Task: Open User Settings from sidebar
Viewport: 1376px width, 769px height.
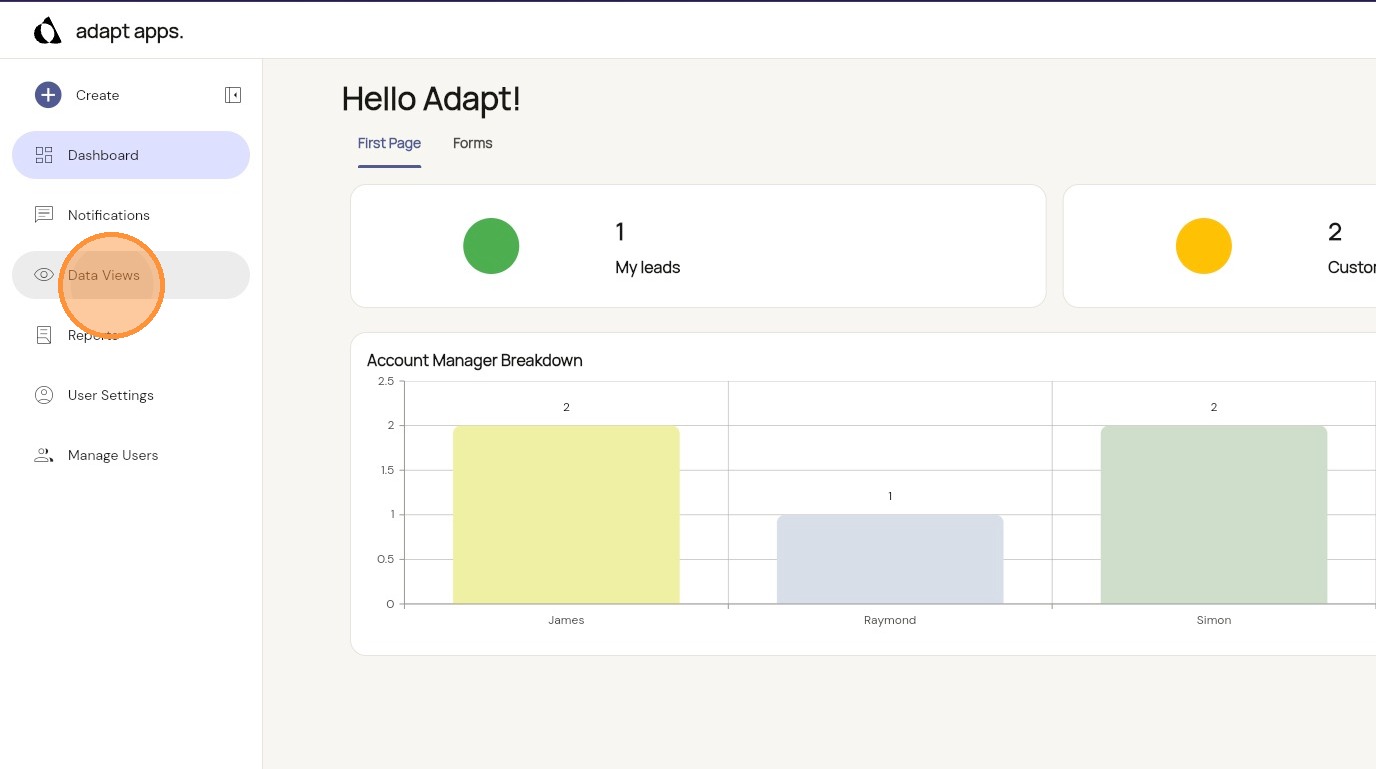Action: click(110, 395)
